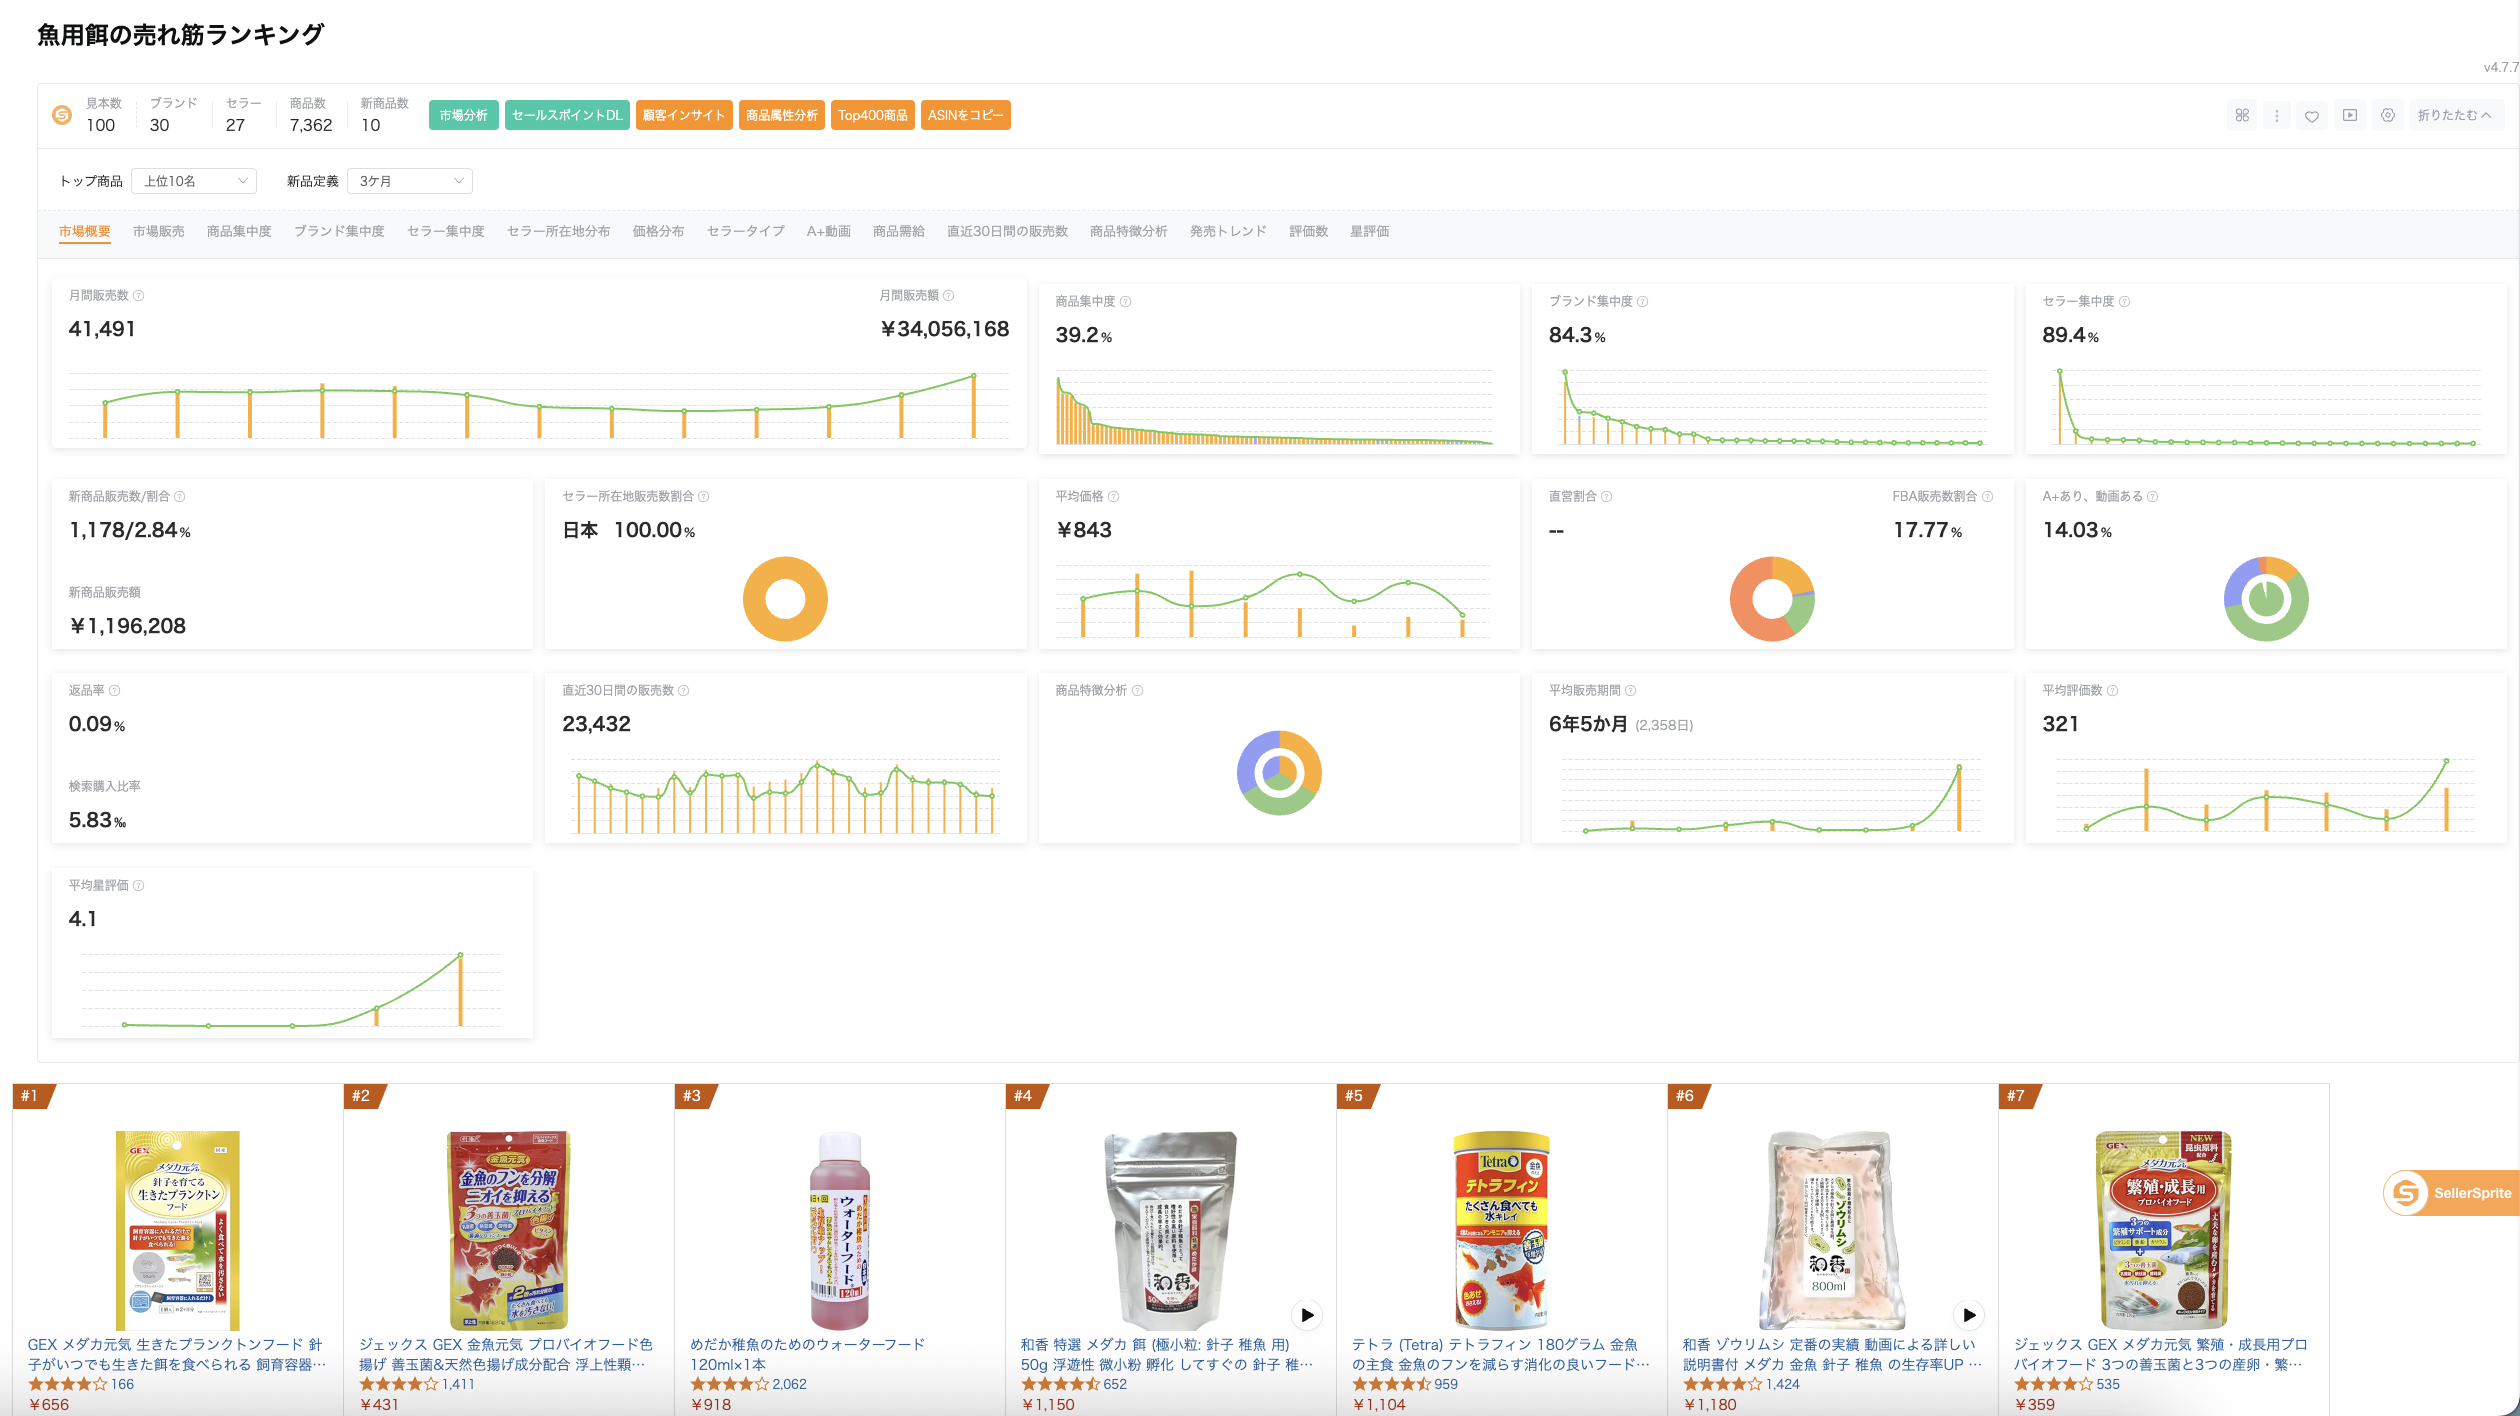Screen dimensions: 2520x1416
Task: Open the settings gear icon
Action: tap(2388, 115)
